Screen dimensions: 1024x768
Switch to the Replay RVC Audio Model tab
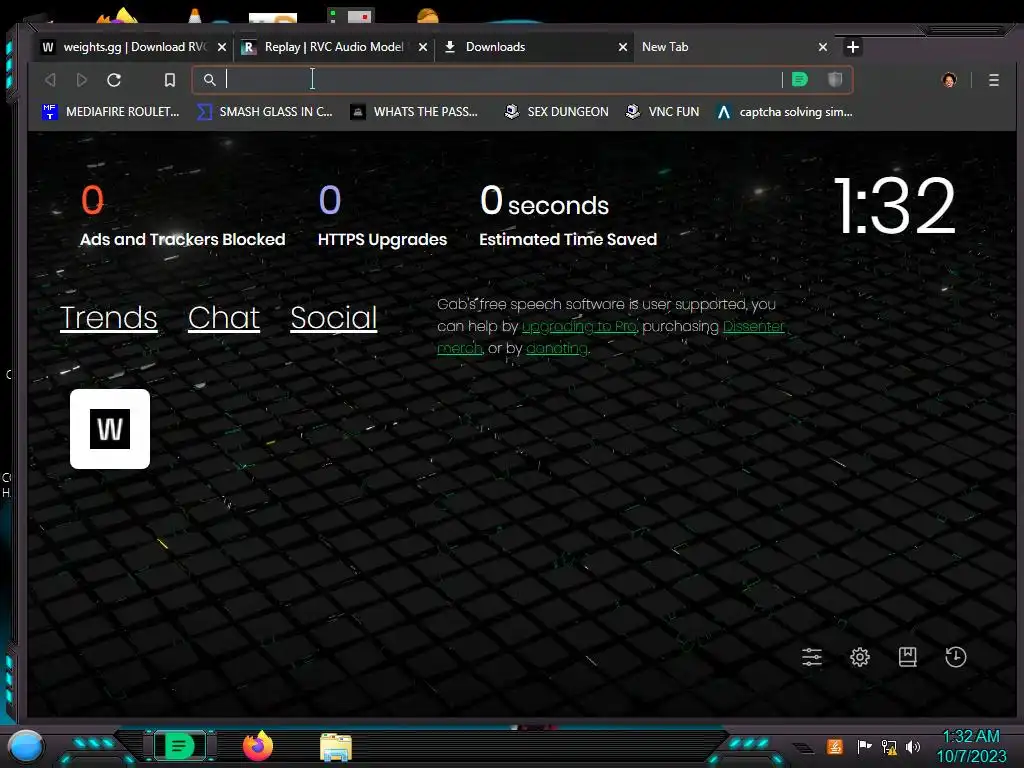click(x=334, y=47)
